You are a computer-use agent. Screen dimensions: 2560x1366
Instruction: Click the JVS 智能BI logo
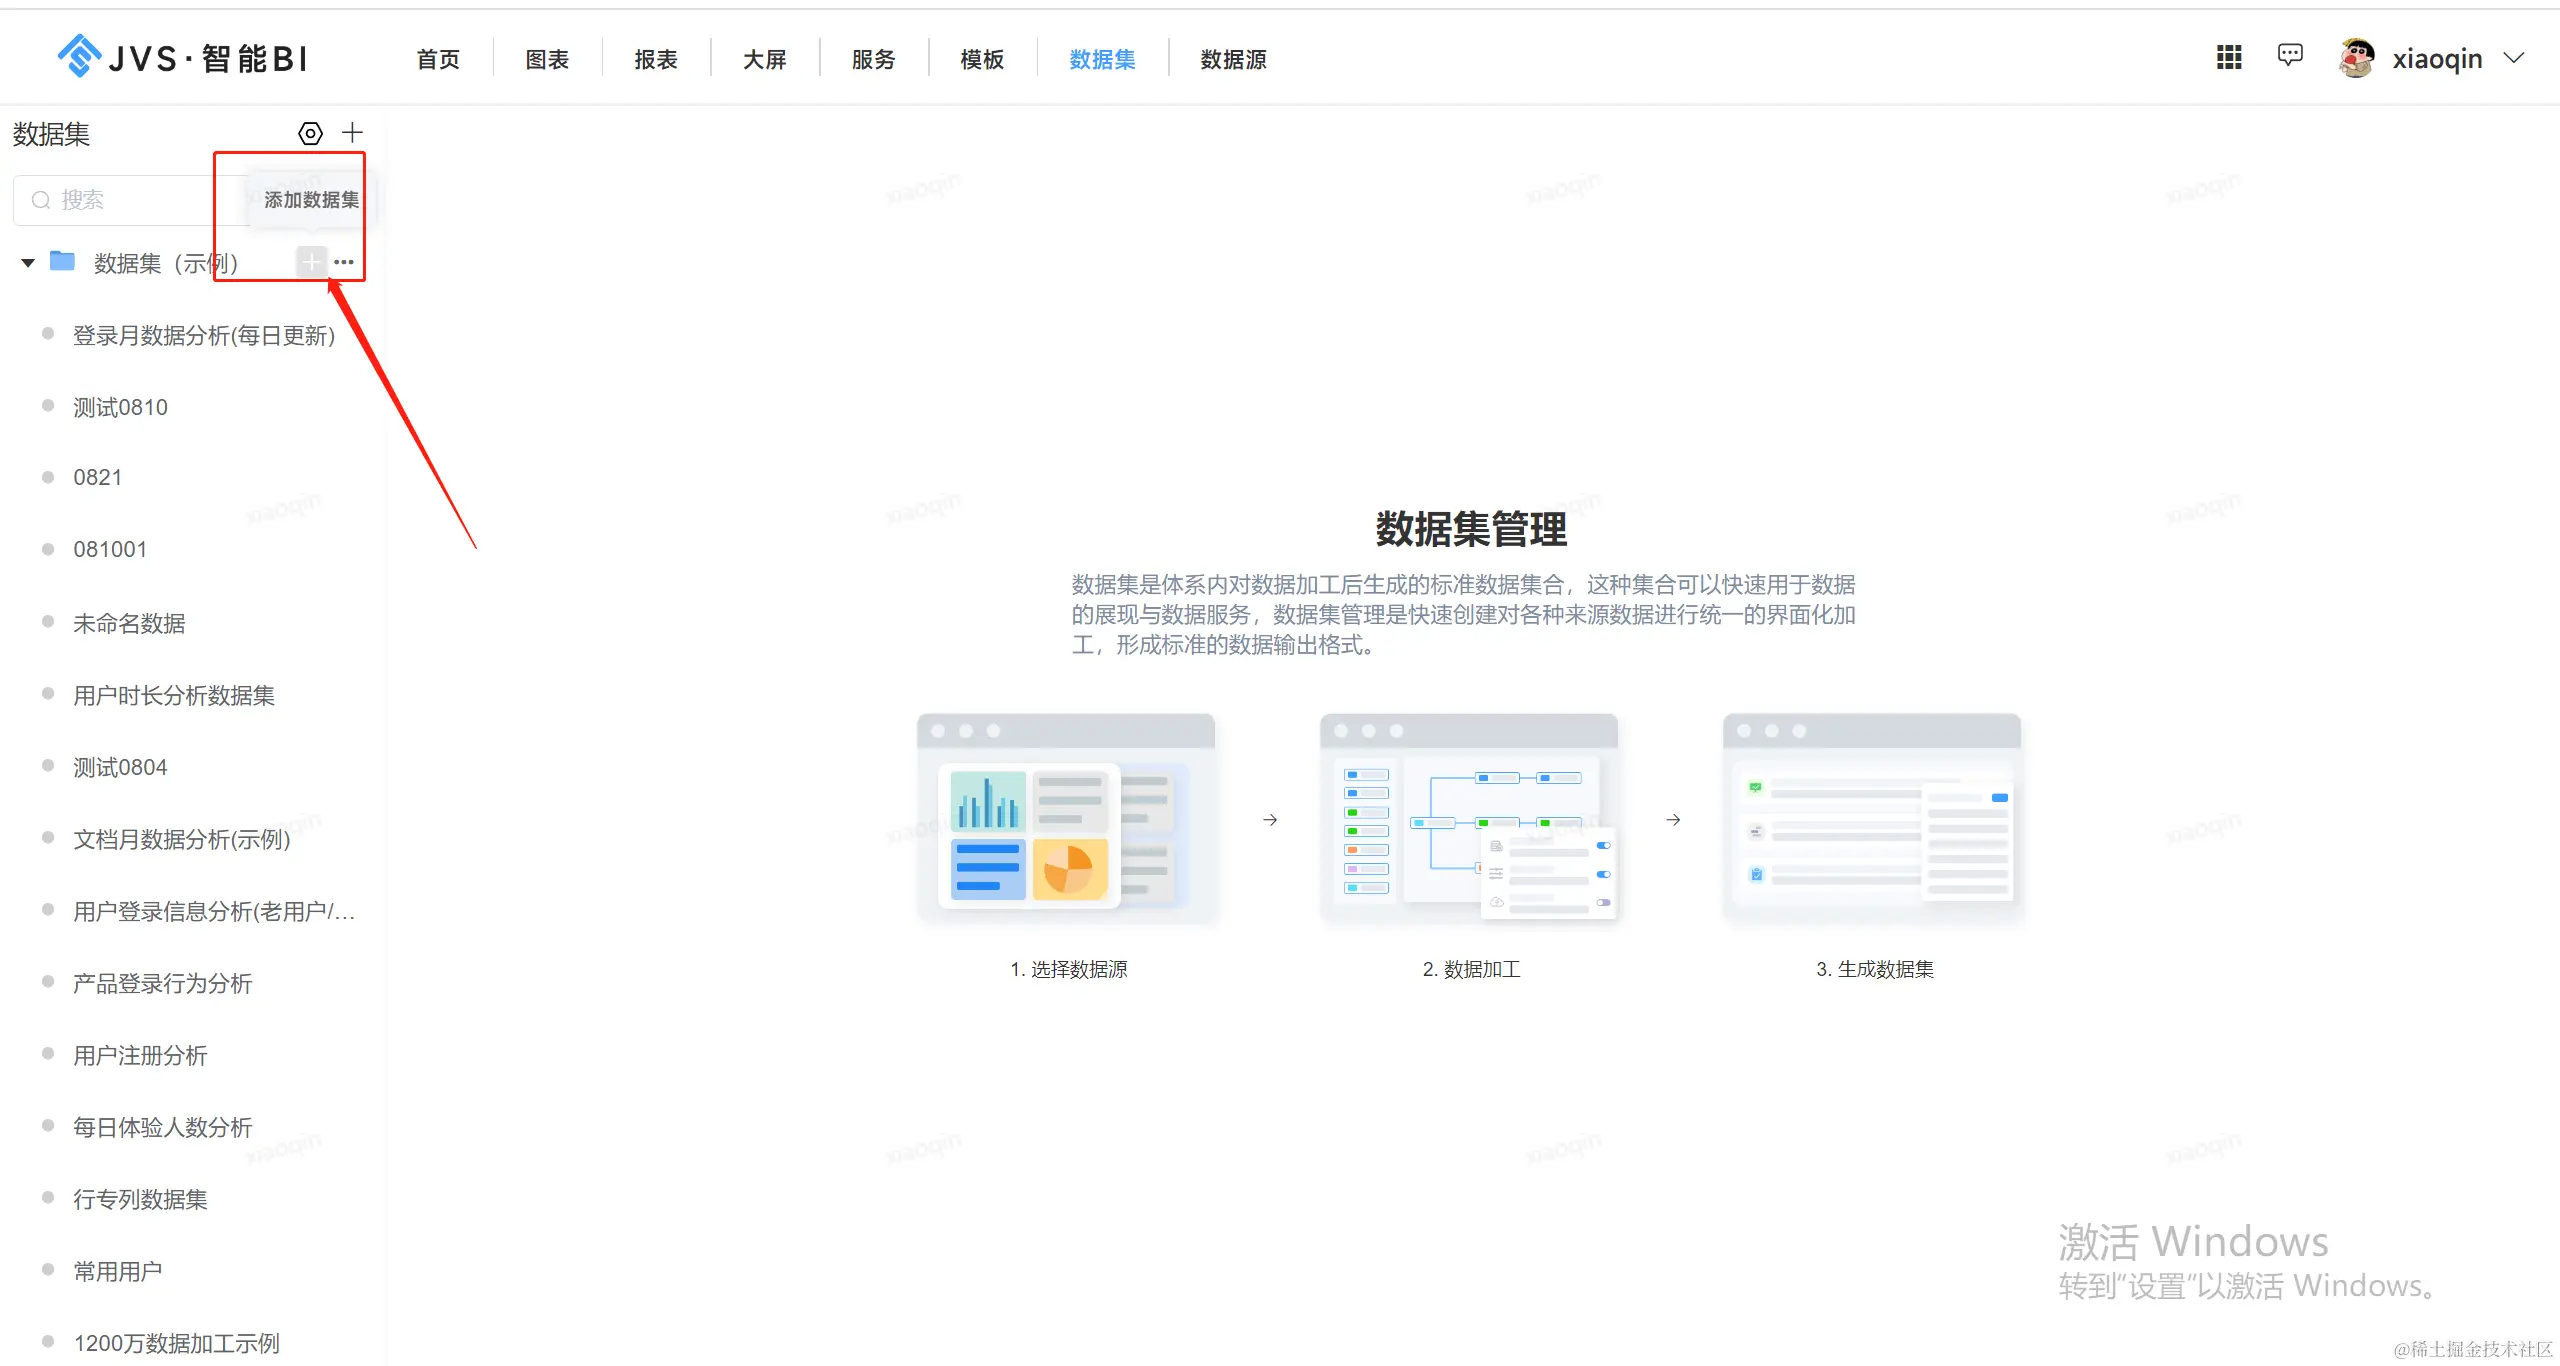pos(182,58)
